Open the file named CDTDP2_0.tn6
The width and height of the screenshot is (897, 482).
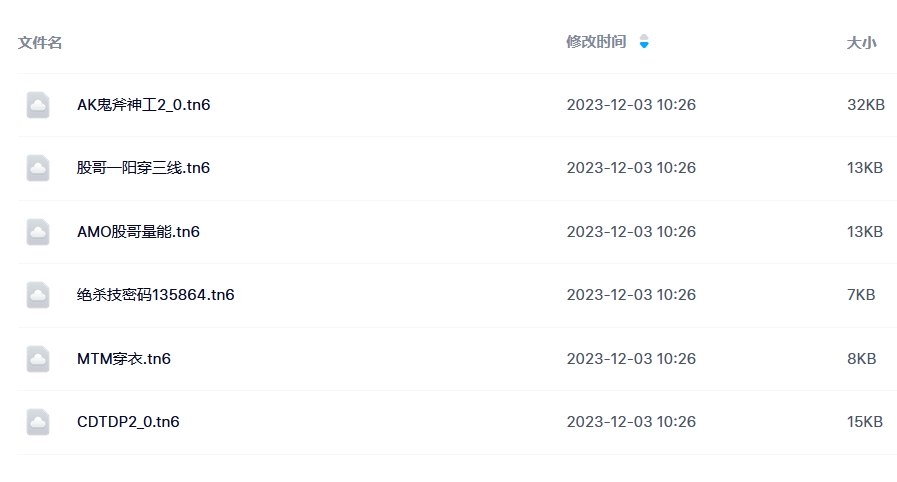[x=128, y=421]
